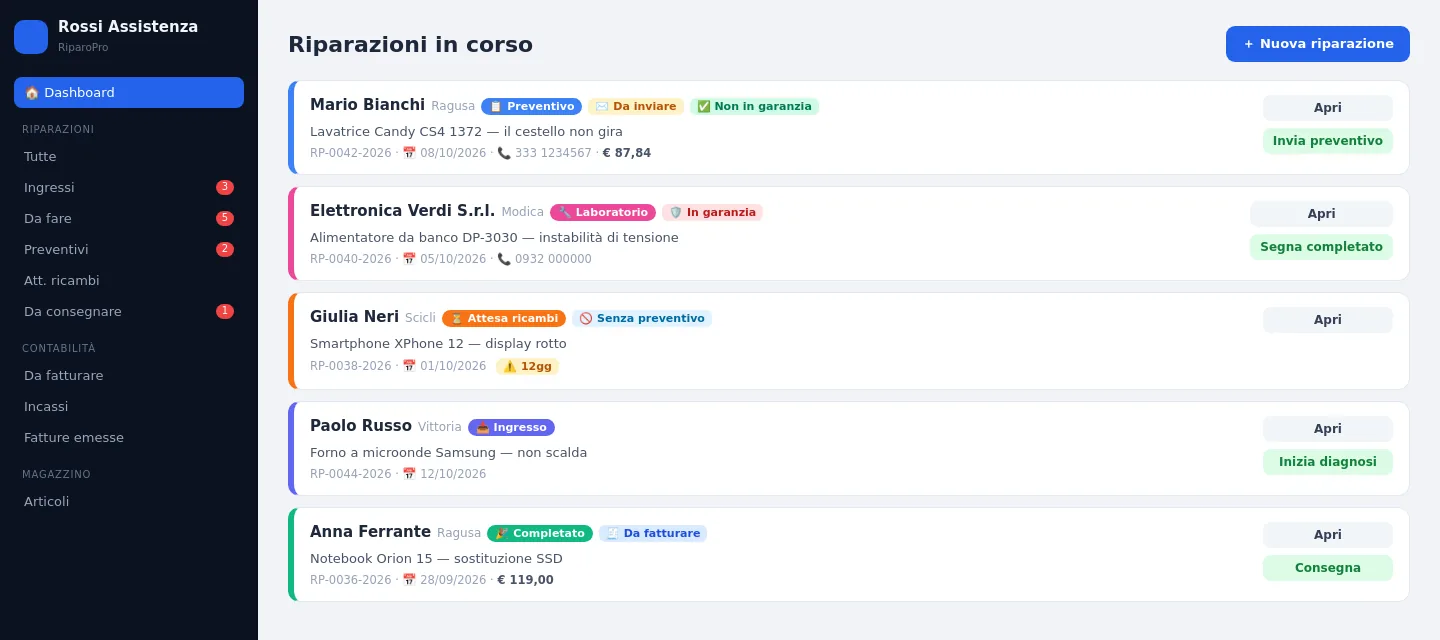
Task: Click the date 12/10/2026 on Paolo Russo
Action: coord(453,474)
